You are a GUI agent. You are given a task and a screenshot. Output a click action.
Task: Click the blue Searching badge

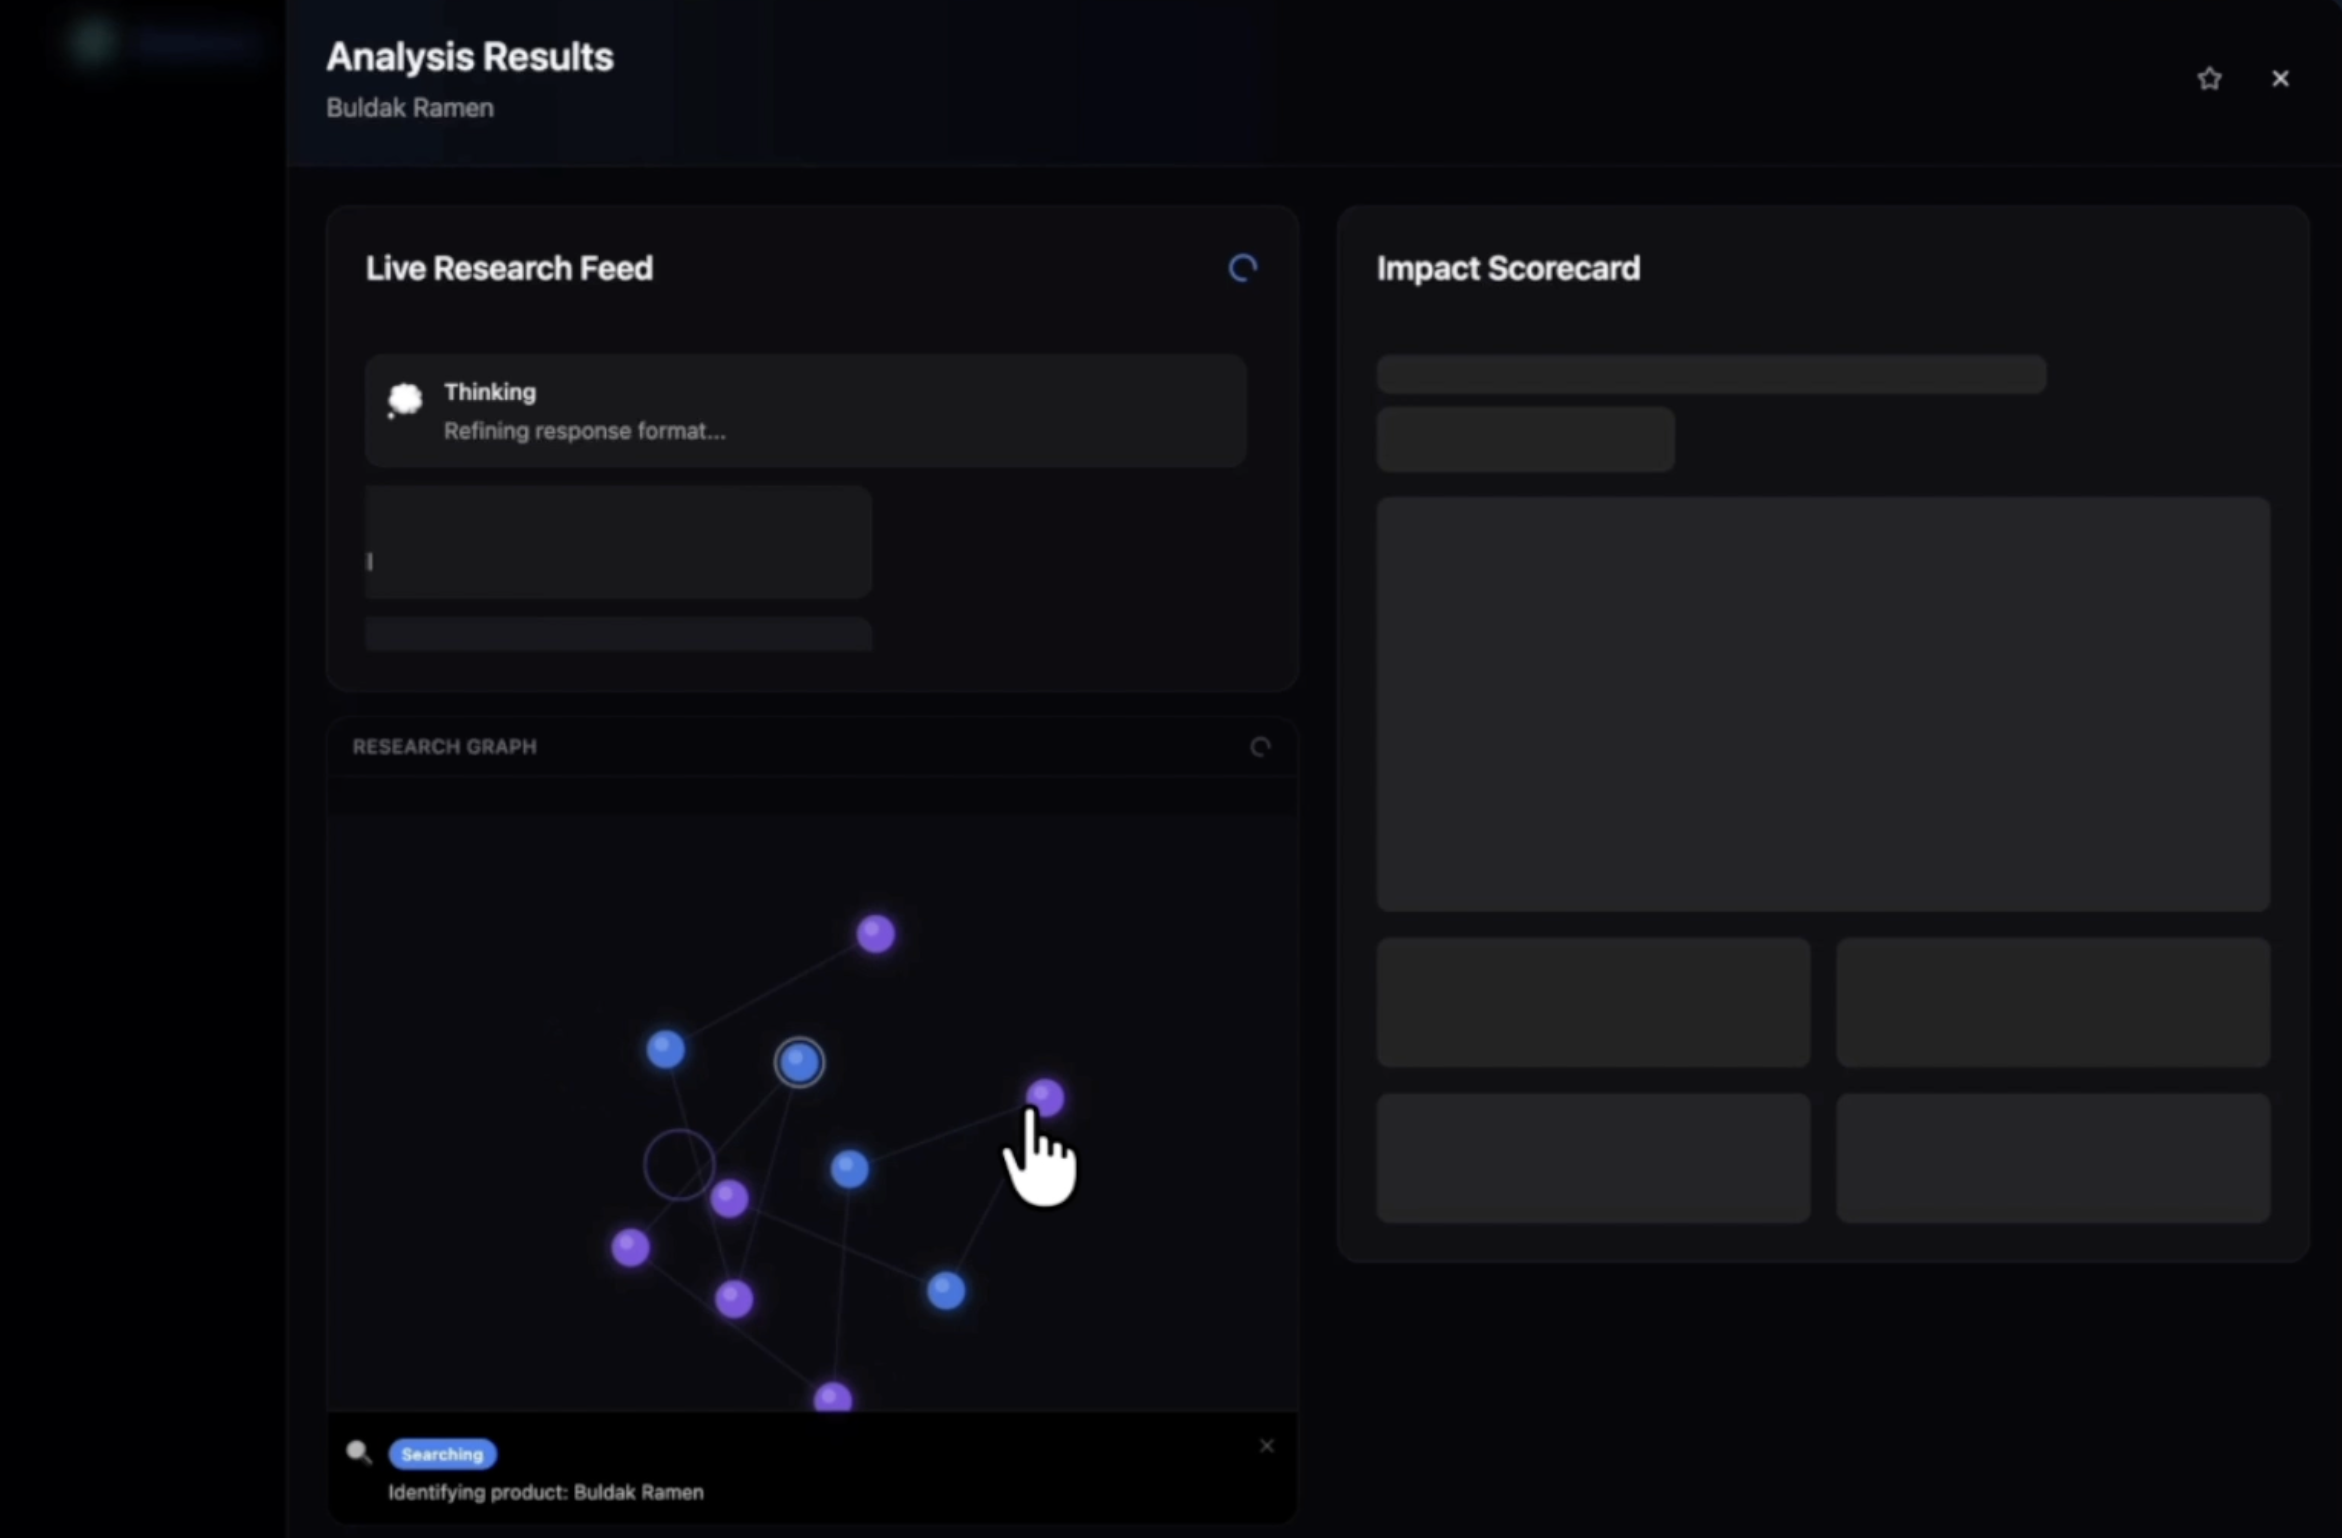(442, 1454)
